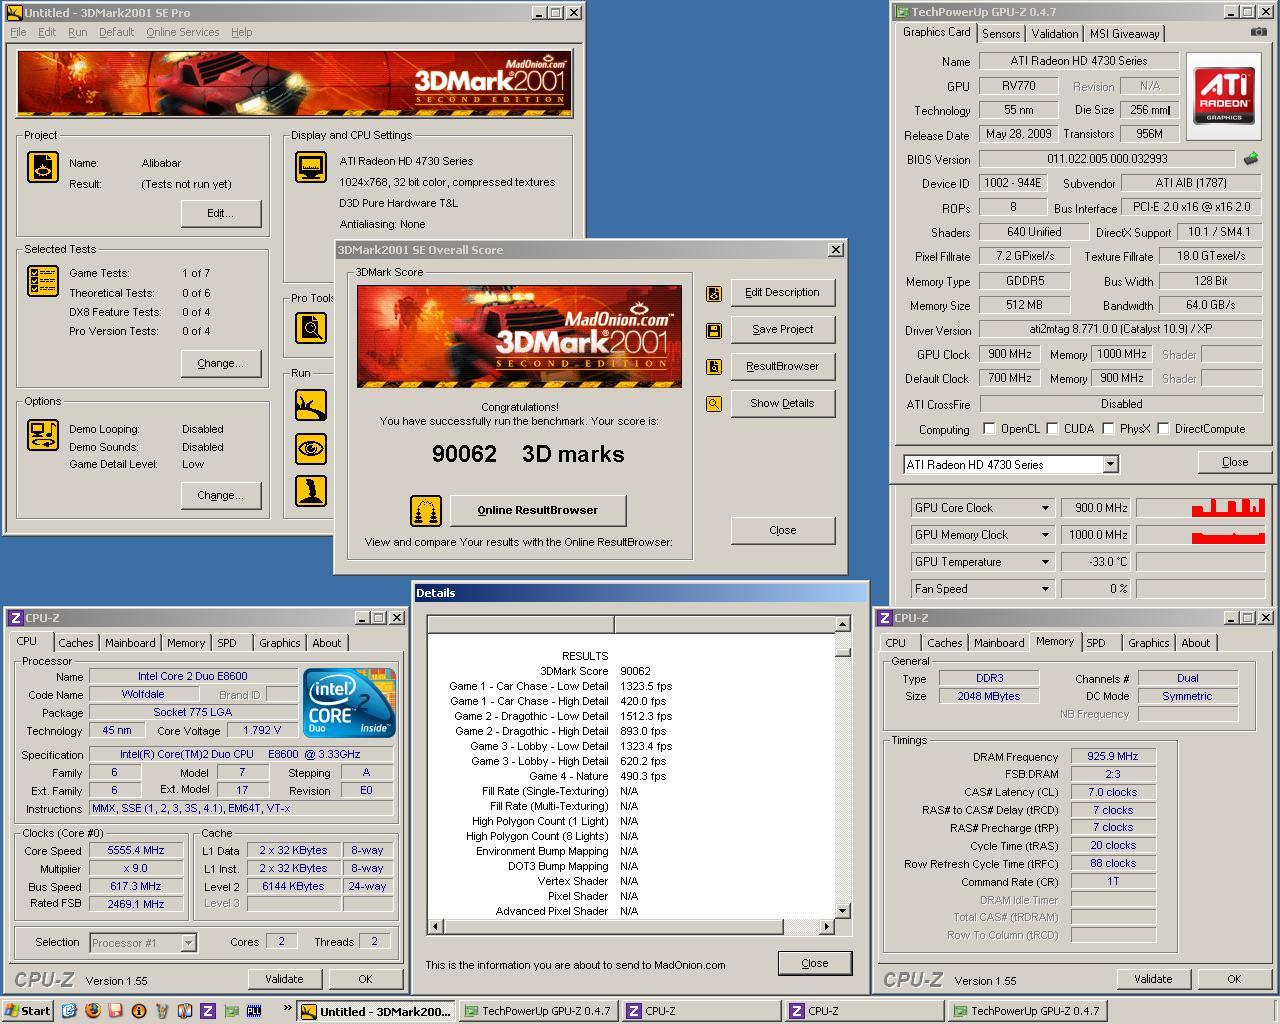Screen dimensions: 1280x1024
Task: Open the Windows Start menu
Action: pos(28,1011)
